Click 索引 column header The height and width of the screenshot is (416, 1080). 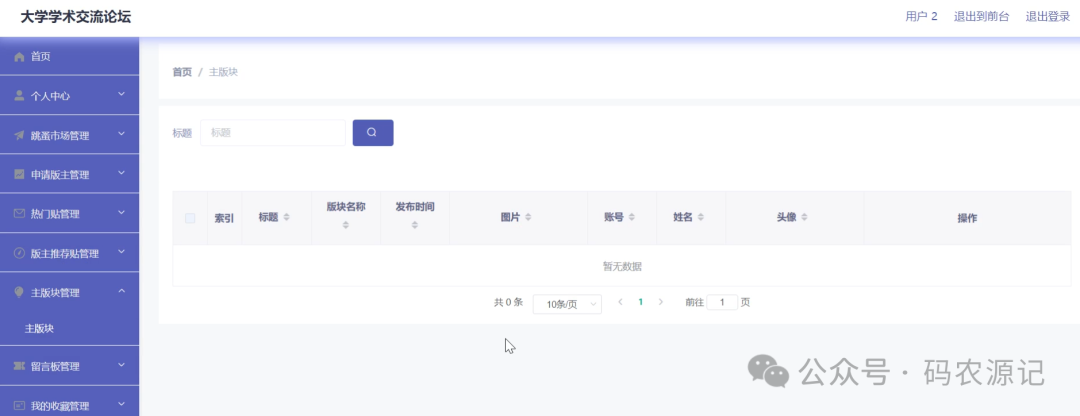(x=225, y=218)
